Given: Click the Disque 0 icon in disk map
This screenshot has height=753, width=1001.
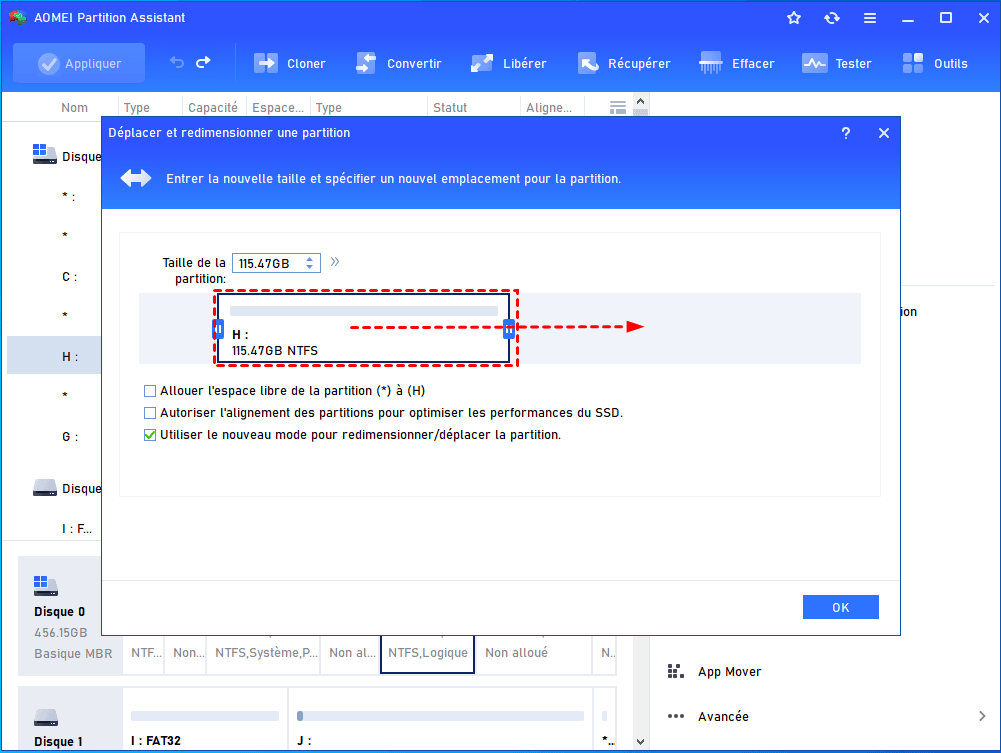Looking at the screenshot, I should coord(45,585).
